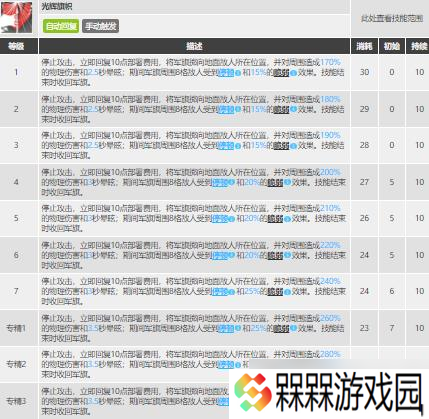Select the 240% damage value in level 7 row
Screen dimensions: 429x419
point(330,282)
